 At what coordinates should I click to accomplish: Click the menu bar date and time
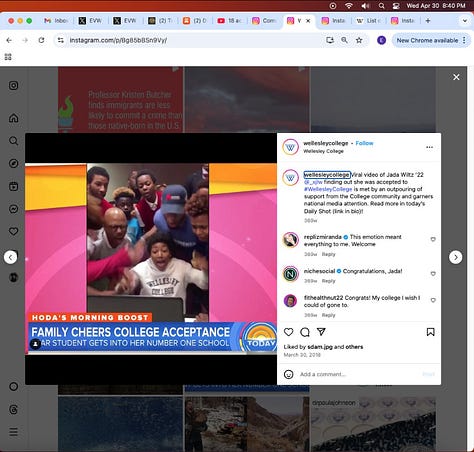(x=436, y=6)
